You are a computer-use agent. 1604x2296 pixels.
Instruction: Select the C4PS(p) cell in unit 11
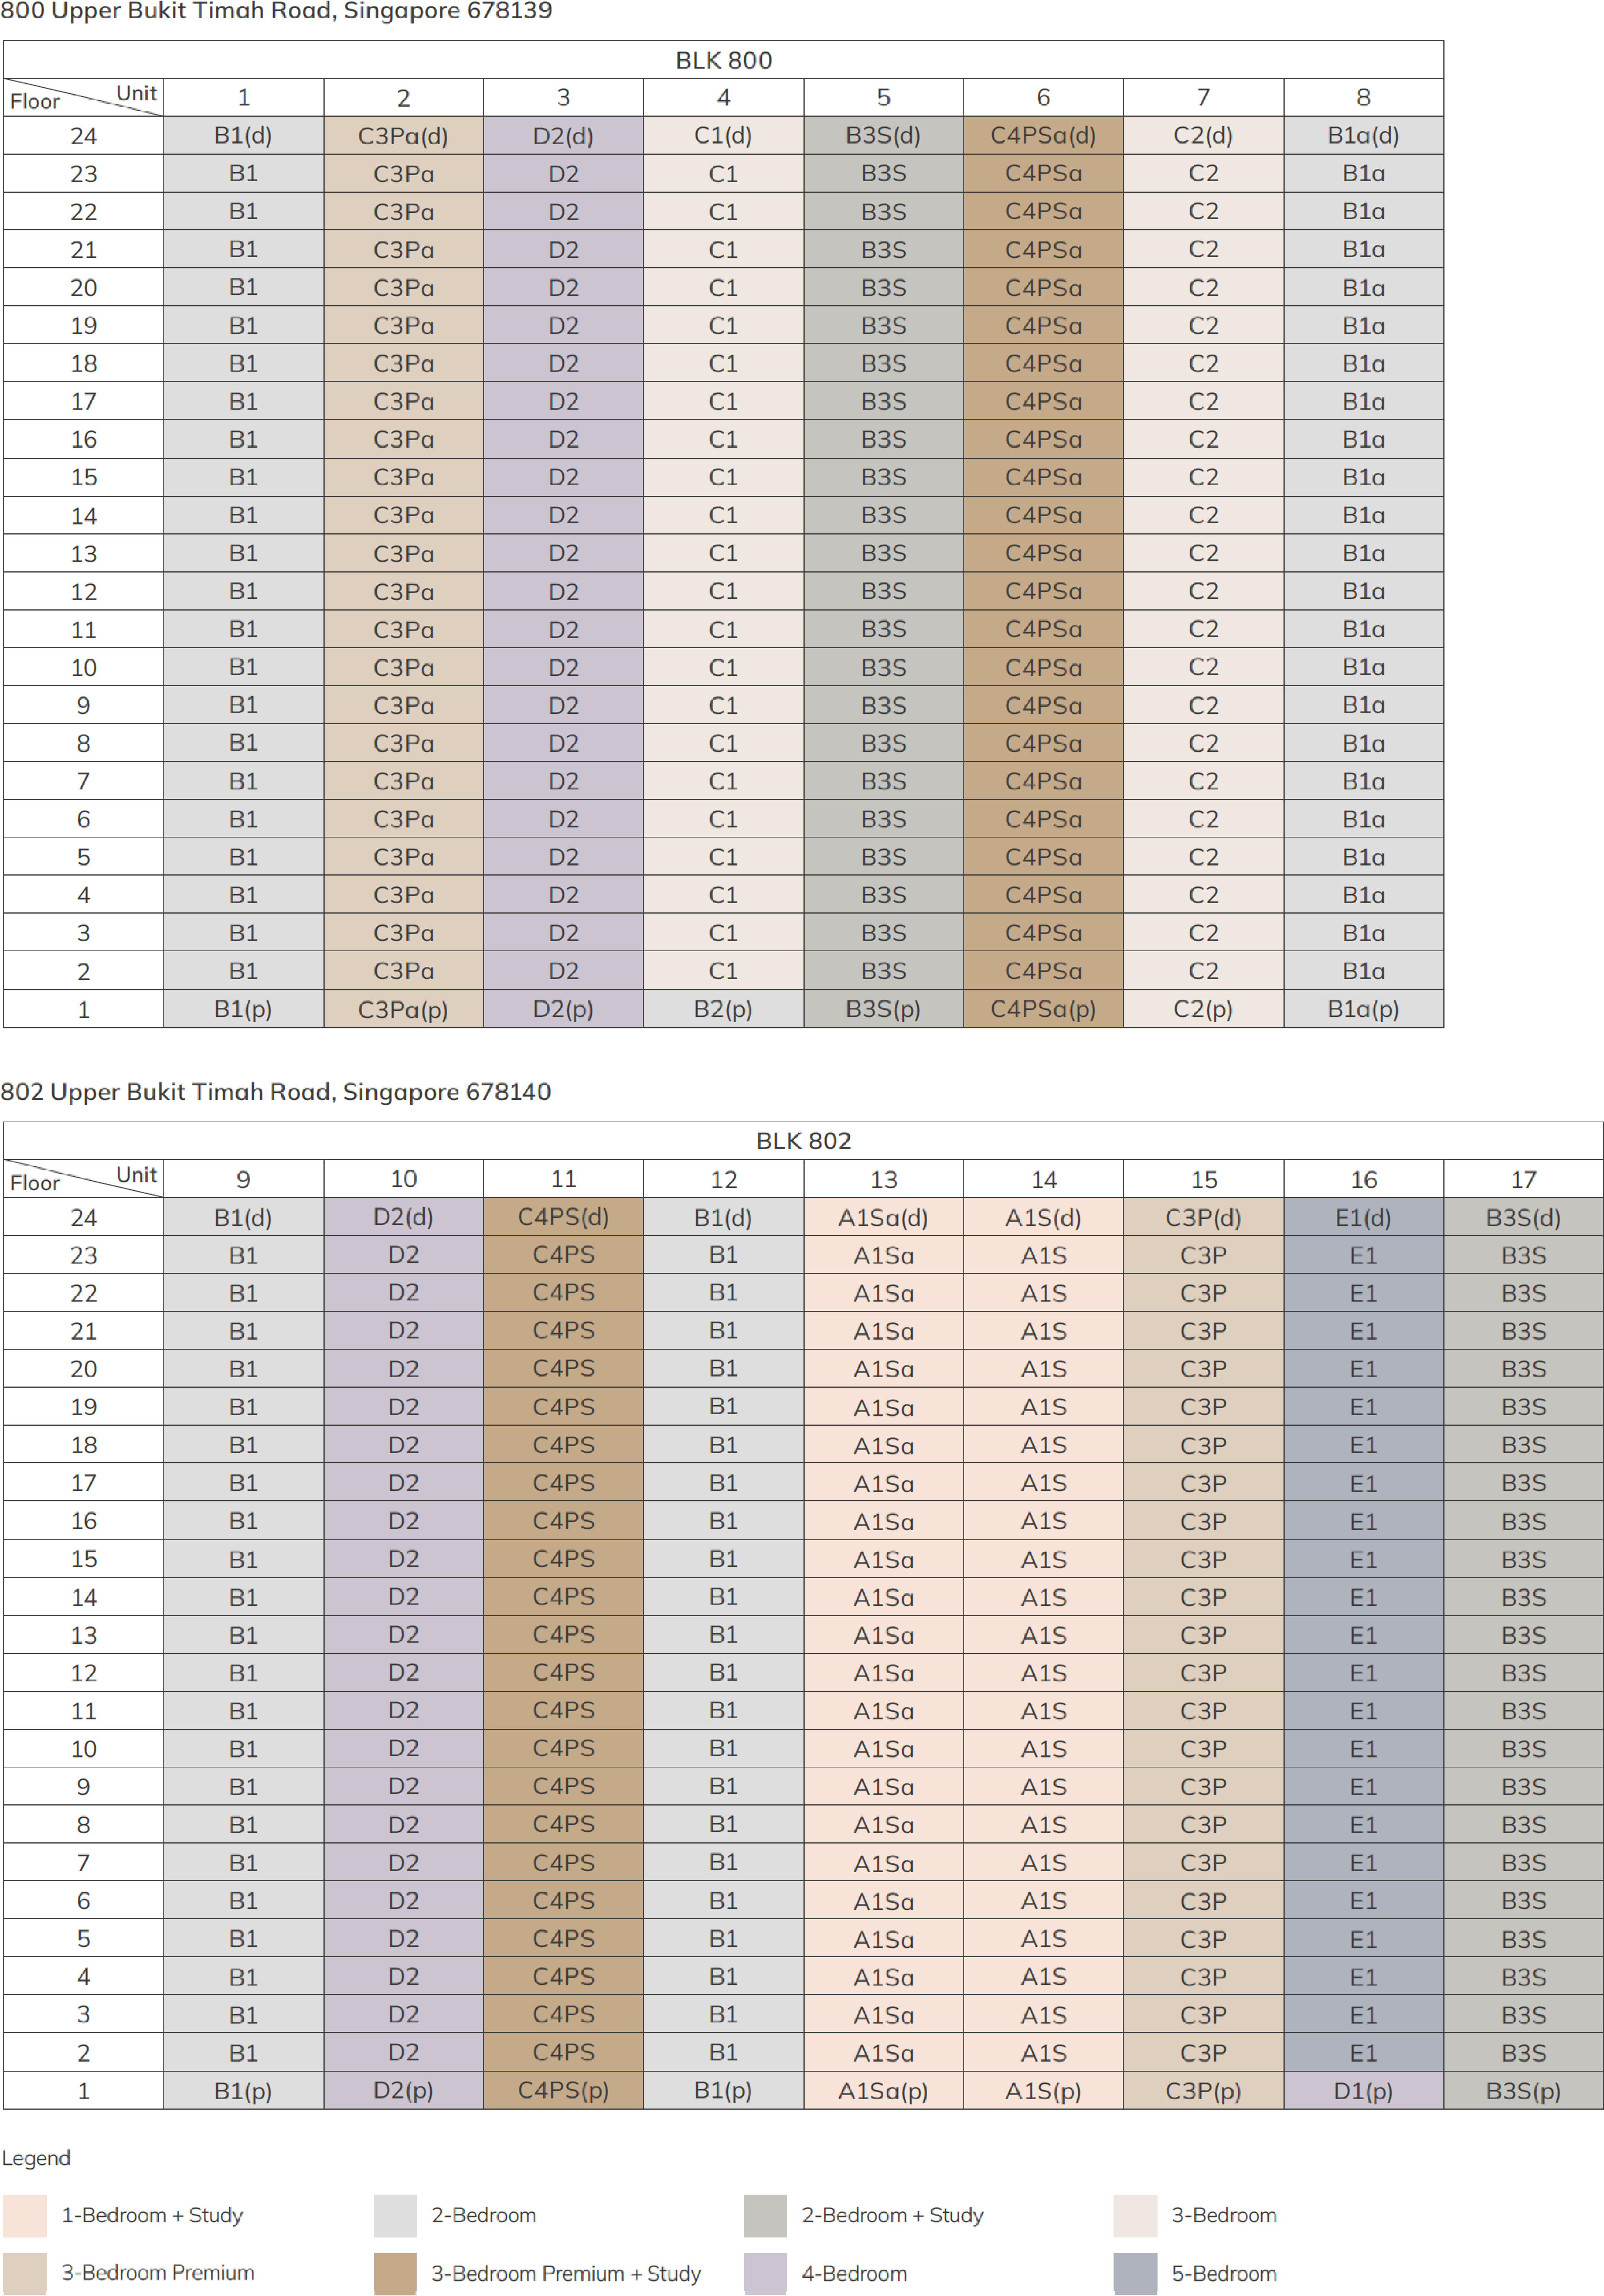[563, 2090]
